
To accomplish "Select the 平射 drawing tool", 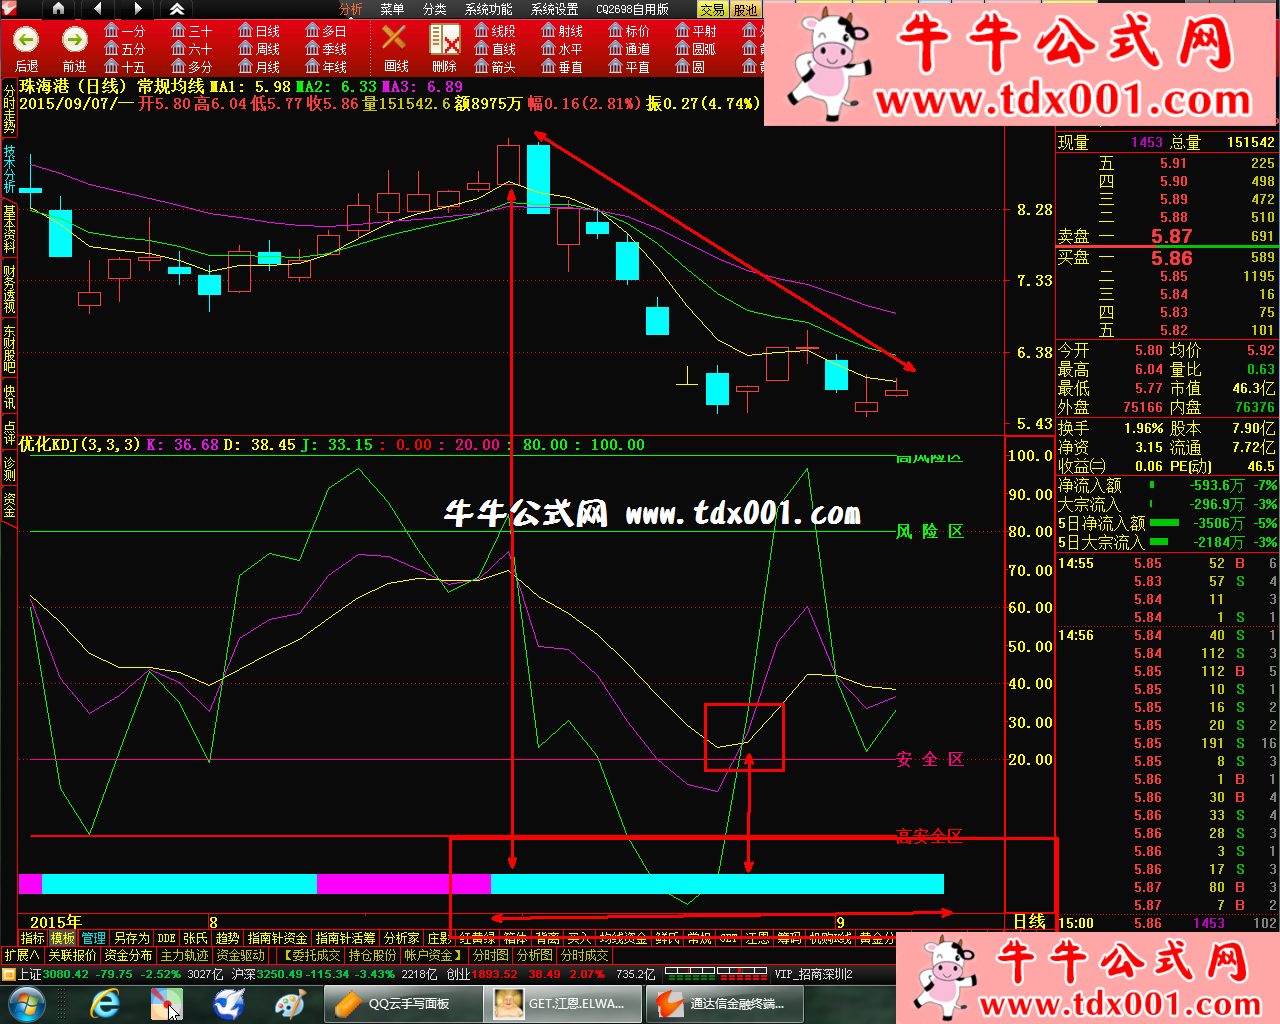I will click(696, 31).
